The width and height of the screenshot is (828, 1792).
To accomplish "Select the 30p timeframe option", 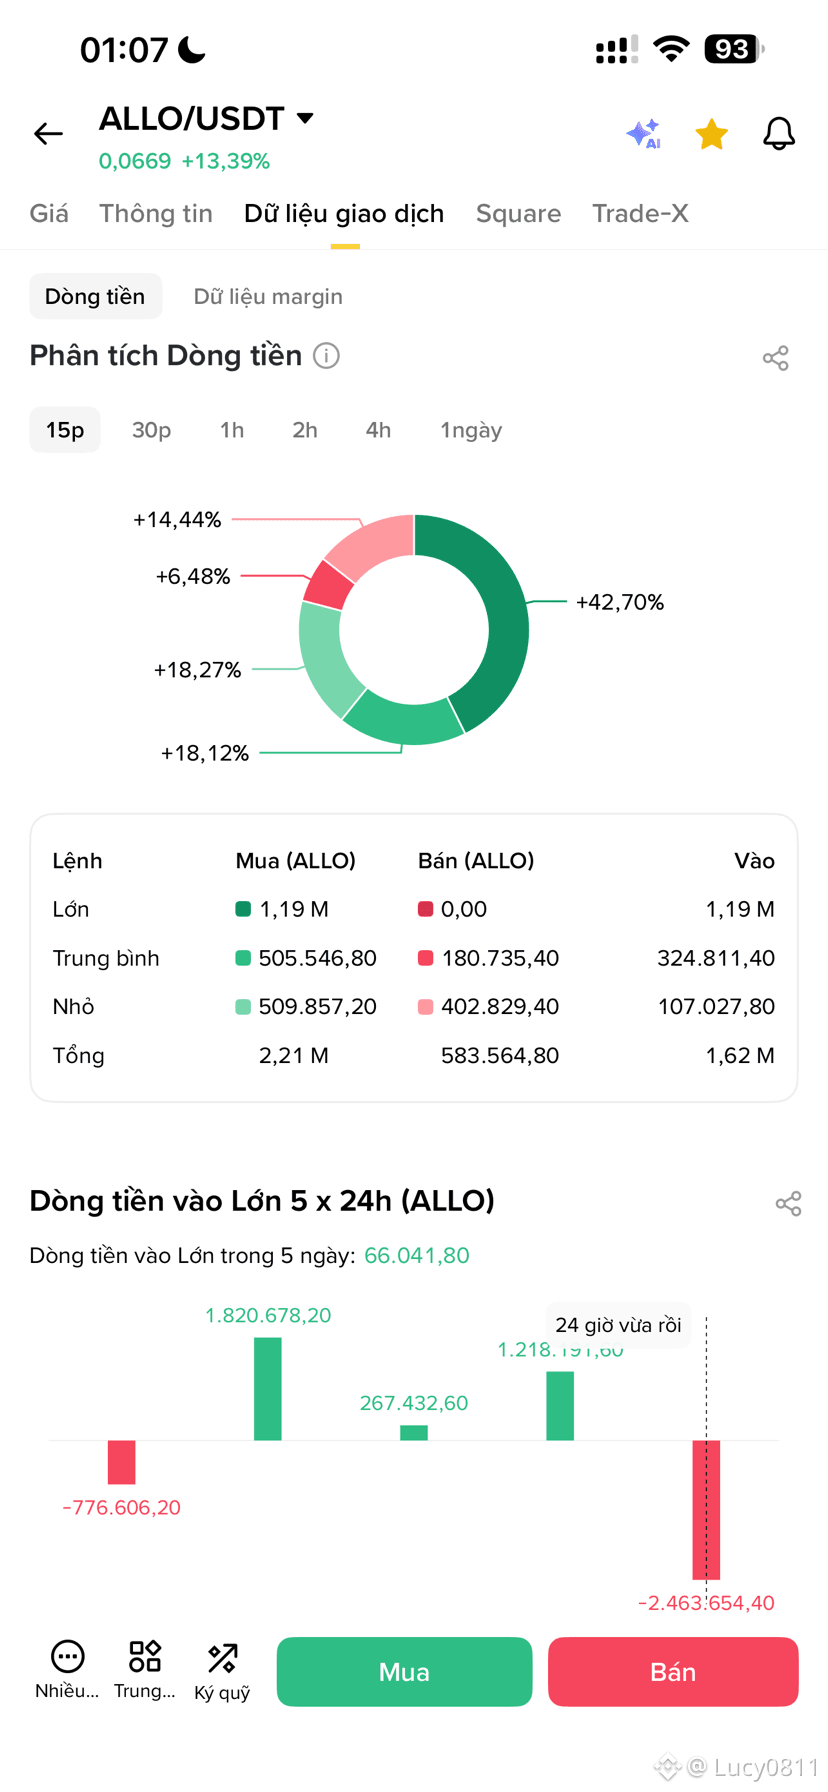I will click(x=152, y=430).
